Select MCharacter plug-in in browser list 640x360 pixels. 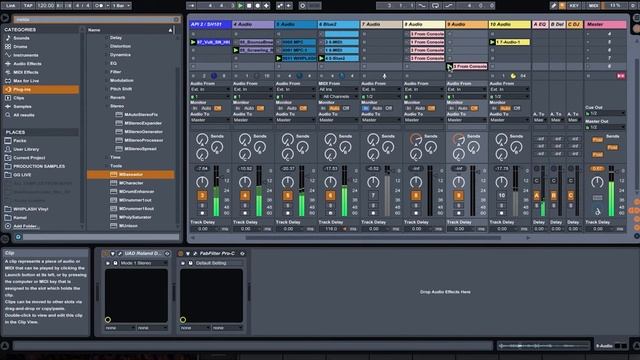(x=131, y=183)
